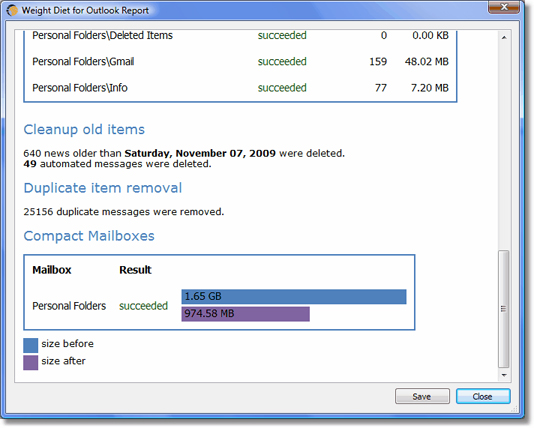Click the blue 1.65 GB size bar

click(x=294, y=297)
